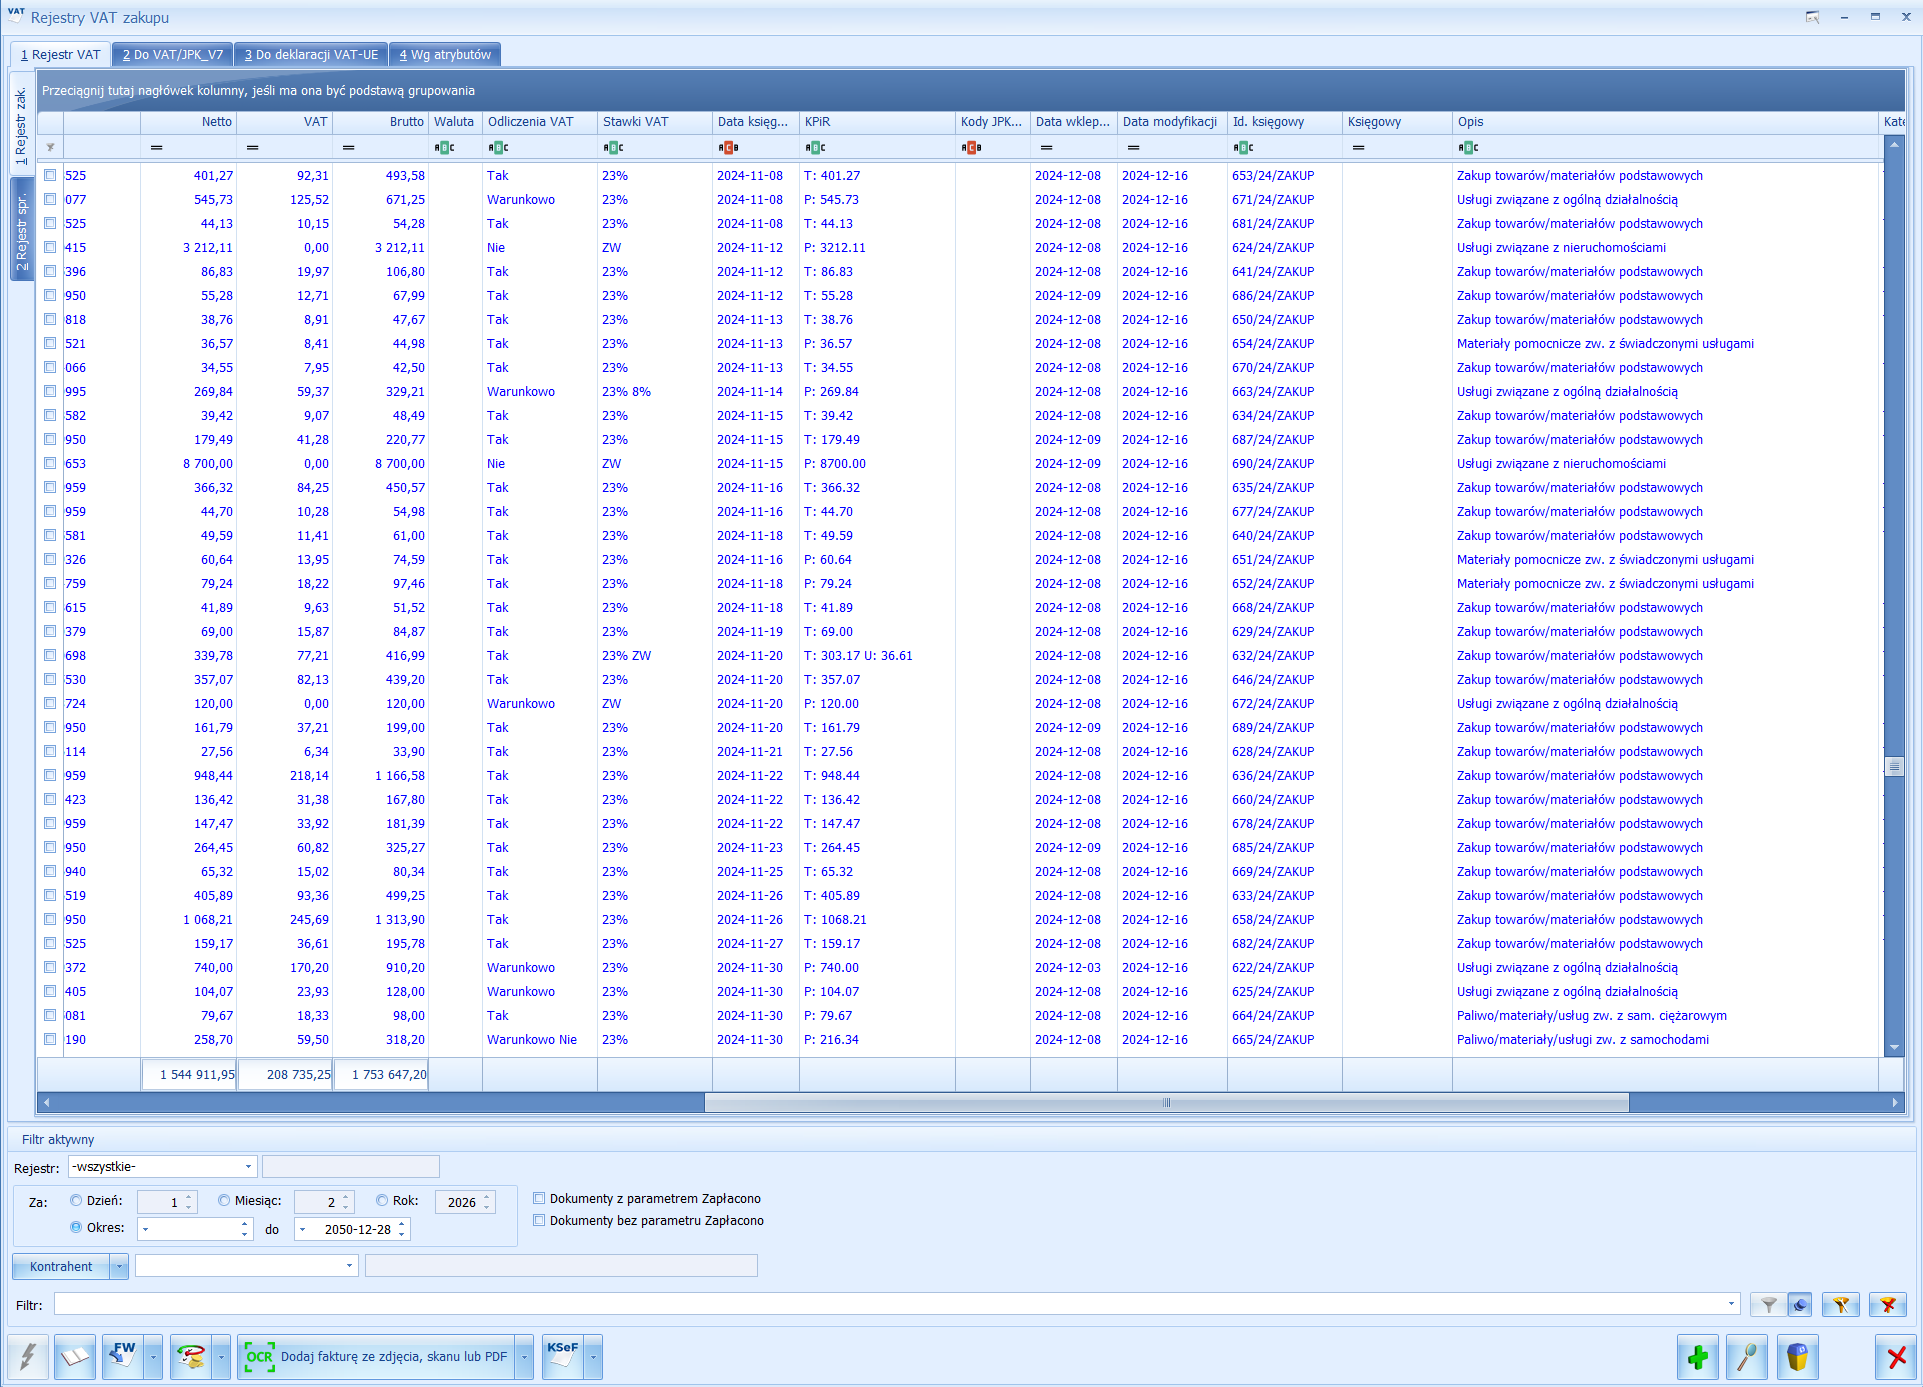Enable 'Dokumenty z parametrem Zapłacono' checkbox
The width and height of the screenshot is (1923, 1387).
[x=539, y=1198]
